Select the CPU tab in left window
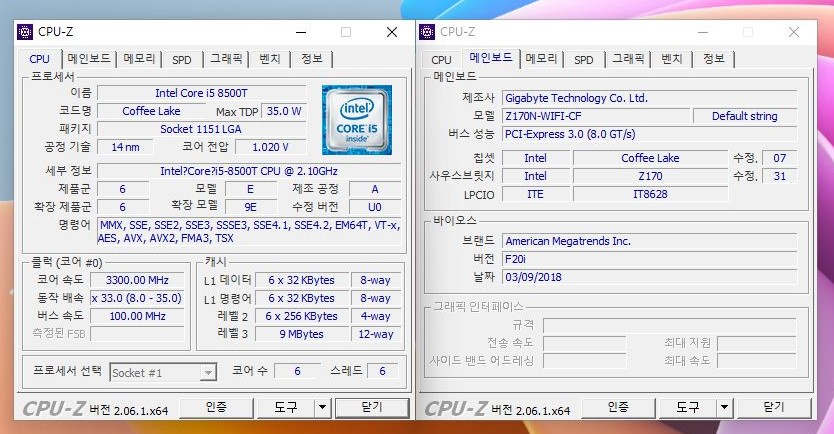Viewport: 834px width, 434px height. pos(39,59)
